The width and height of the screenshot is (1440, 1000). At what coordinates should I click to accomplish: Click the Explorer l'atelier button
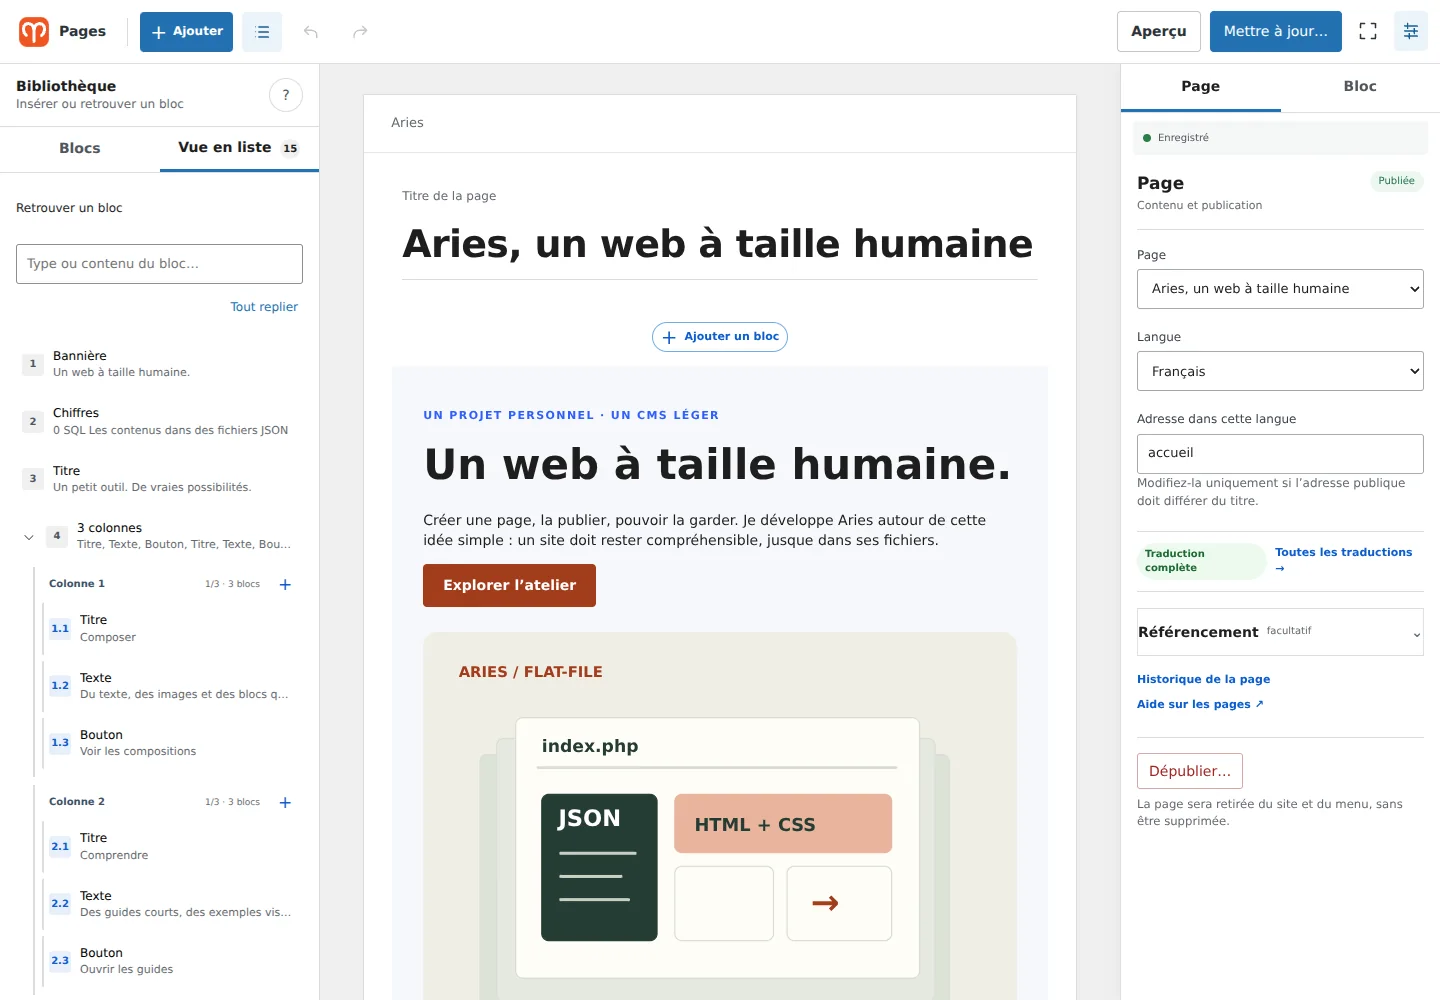pos(509,585)
